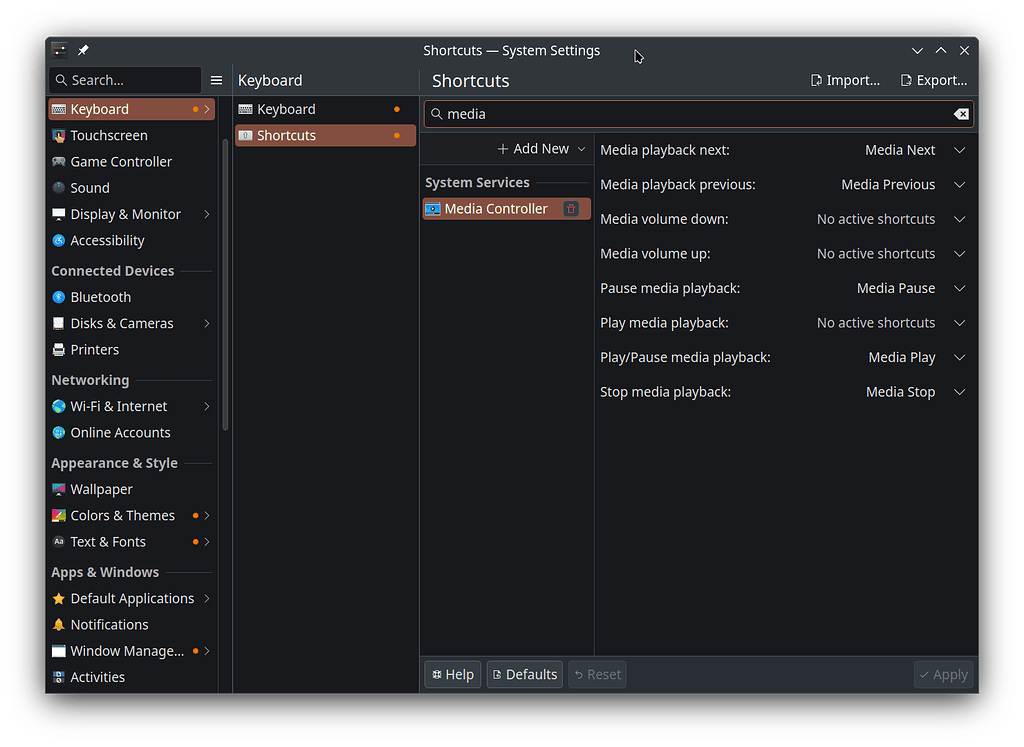Click the hamburger menu beside the search box
The height and width of the screenshot is (747, 1024).
tap(216, 80)
